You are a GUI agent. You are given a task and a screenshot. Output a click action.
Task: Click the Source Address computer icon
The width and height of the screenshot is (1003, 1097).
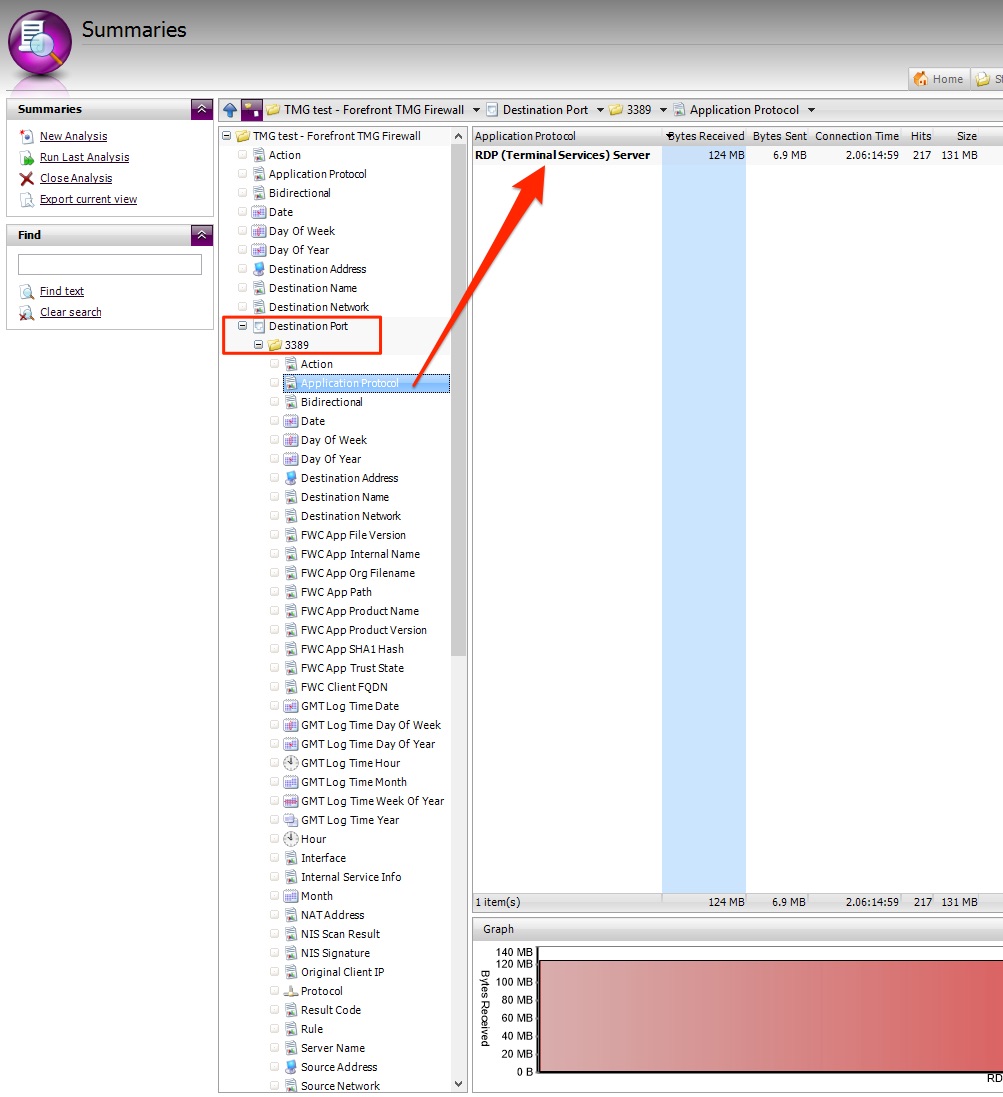tap(291, 1067)
